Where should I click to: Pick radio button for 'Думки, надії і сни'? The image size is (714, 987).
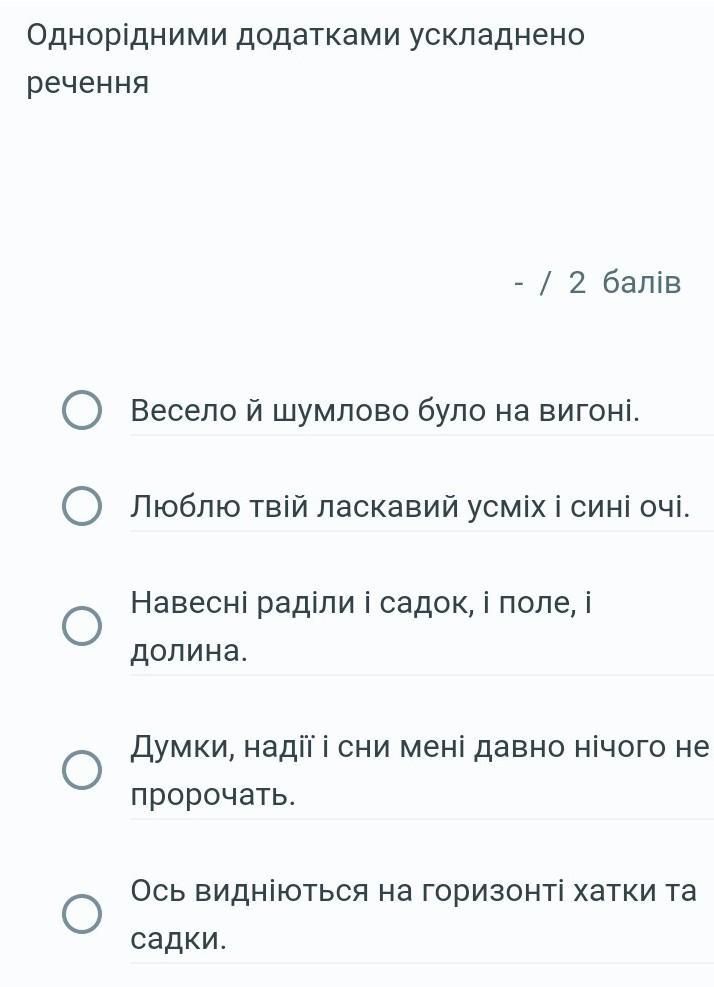coord(82,770)
